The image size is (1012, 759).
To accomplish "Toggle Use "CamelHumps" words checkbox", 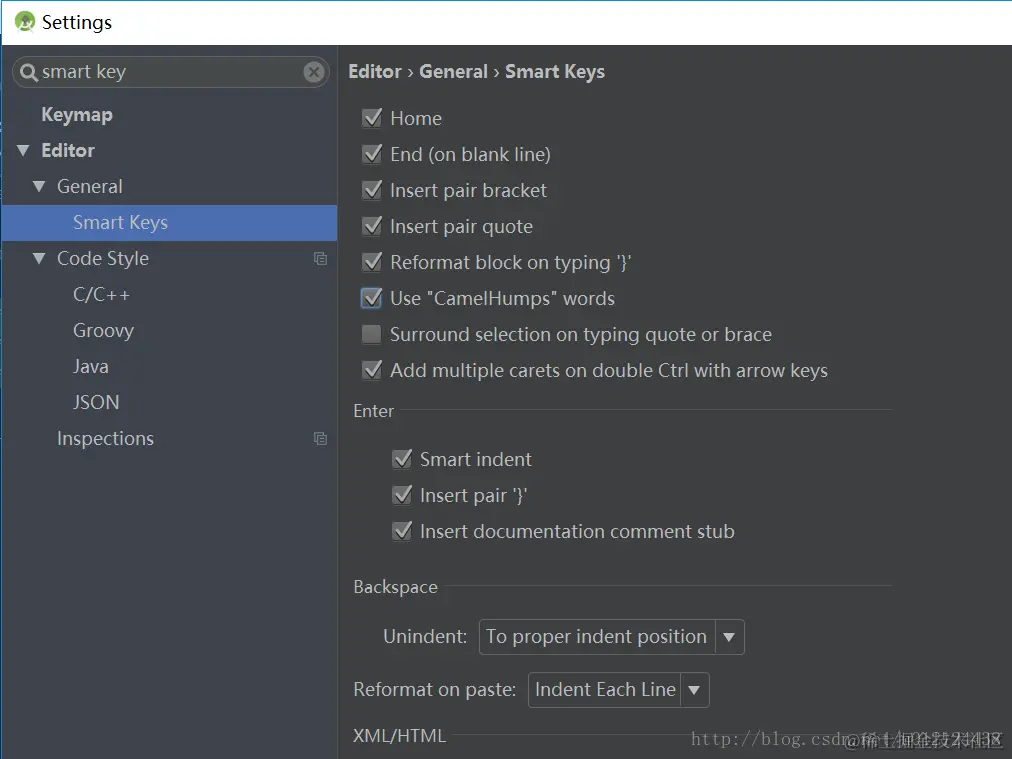I will pyautogui.click(x=372, y=298).
